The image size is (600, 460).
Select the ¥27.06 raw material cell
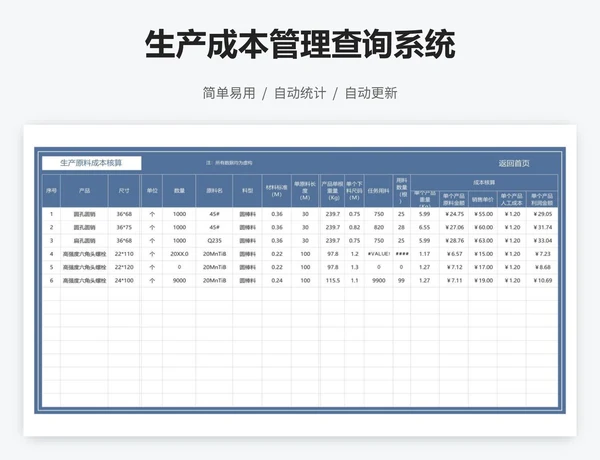[454, 227]
